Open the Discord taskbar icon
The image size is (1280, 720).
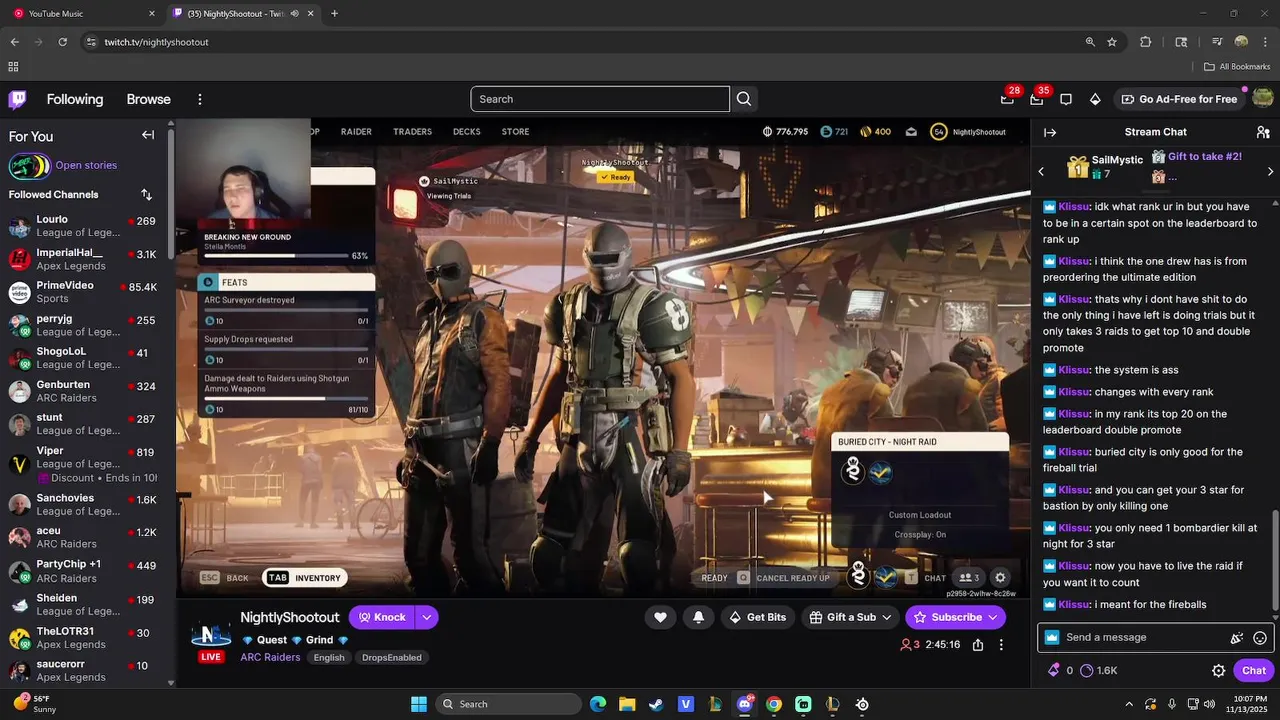[745, 704]
